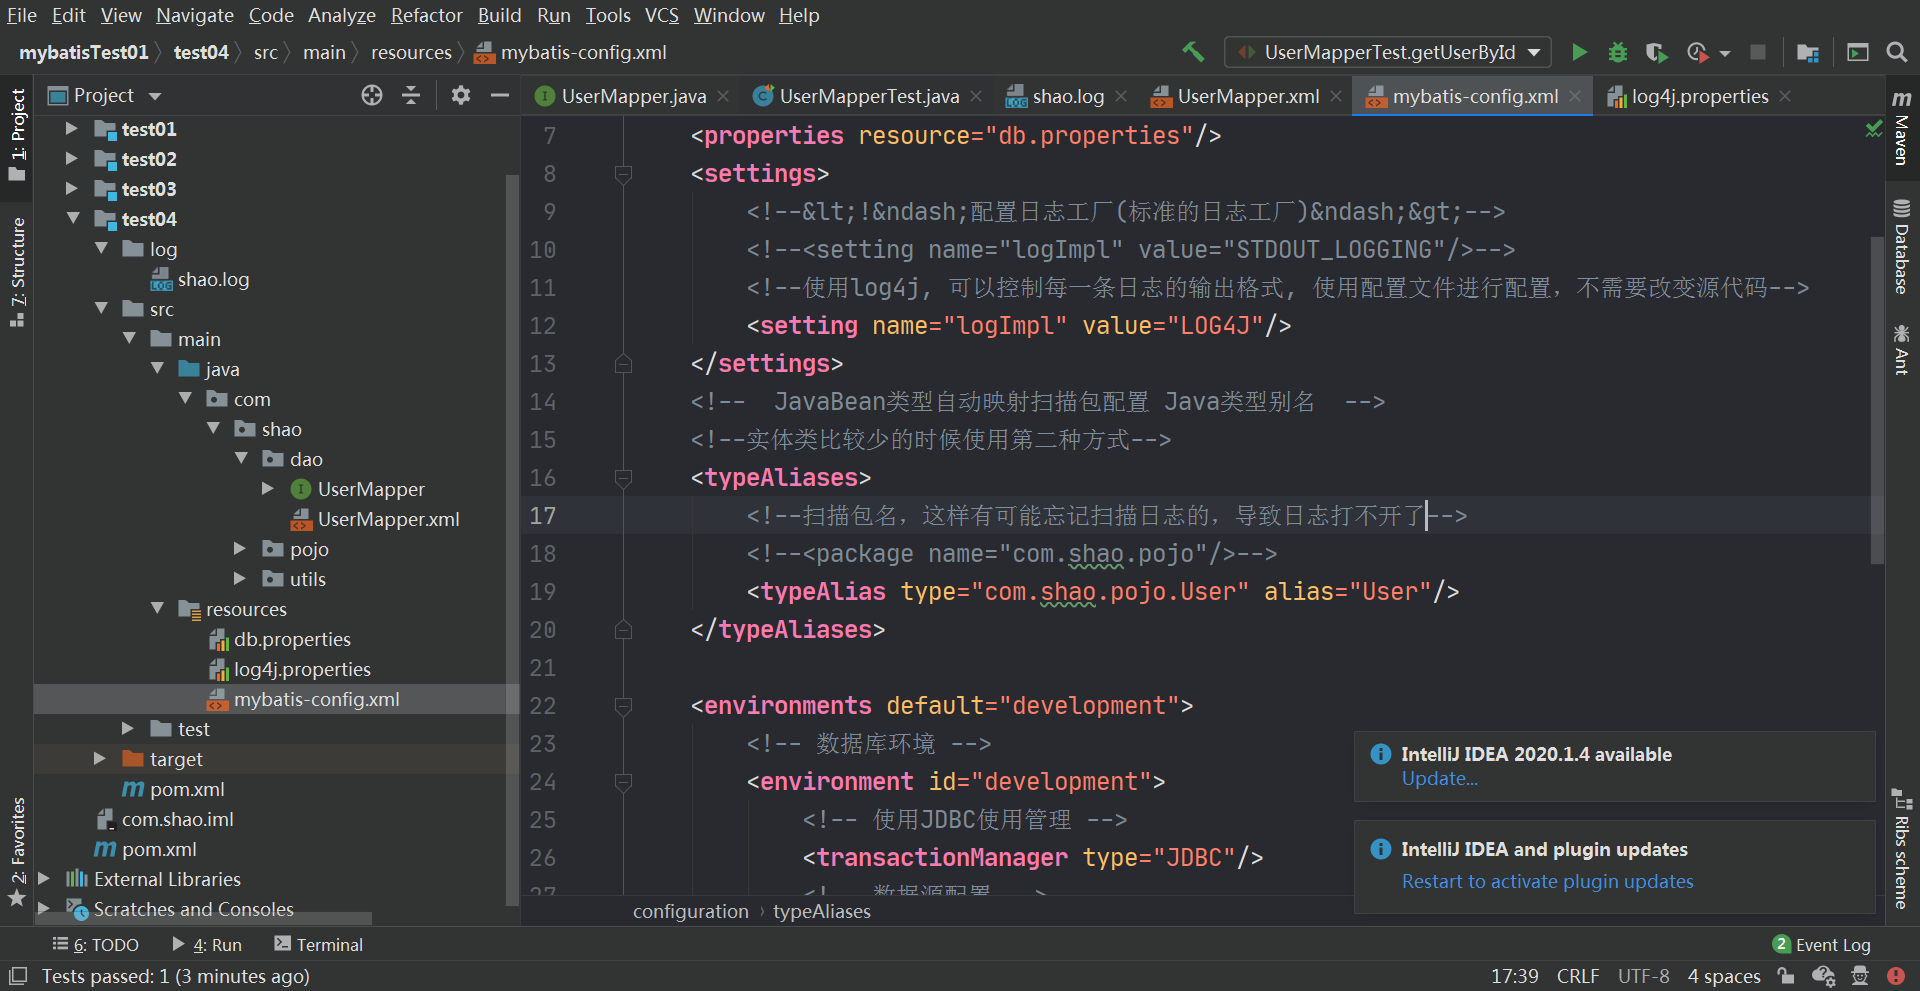This screenshot has width=1920, height=991.
Task: Collapse the test04 module
Action: tap(71, 219)
